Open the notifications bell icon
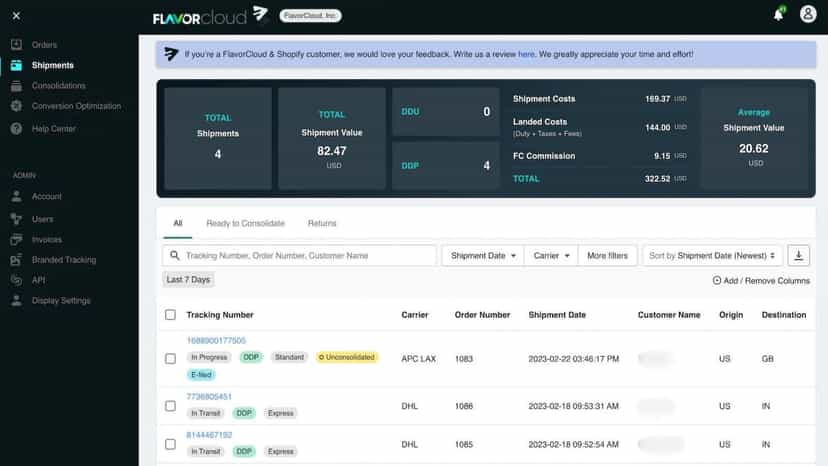 (x=778, y=14)
